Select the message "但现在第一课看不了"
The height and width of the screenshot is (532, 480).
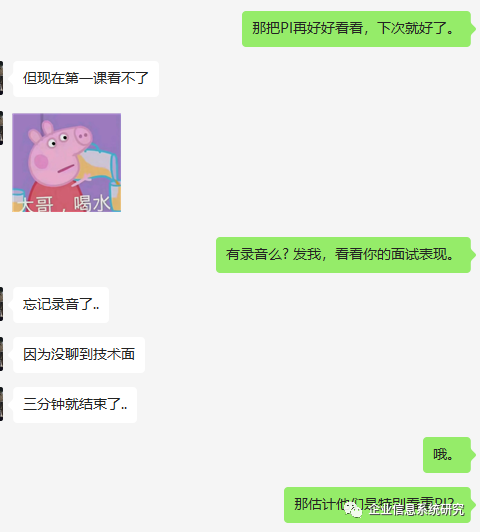pyautogui.click(x=86, y=79)
